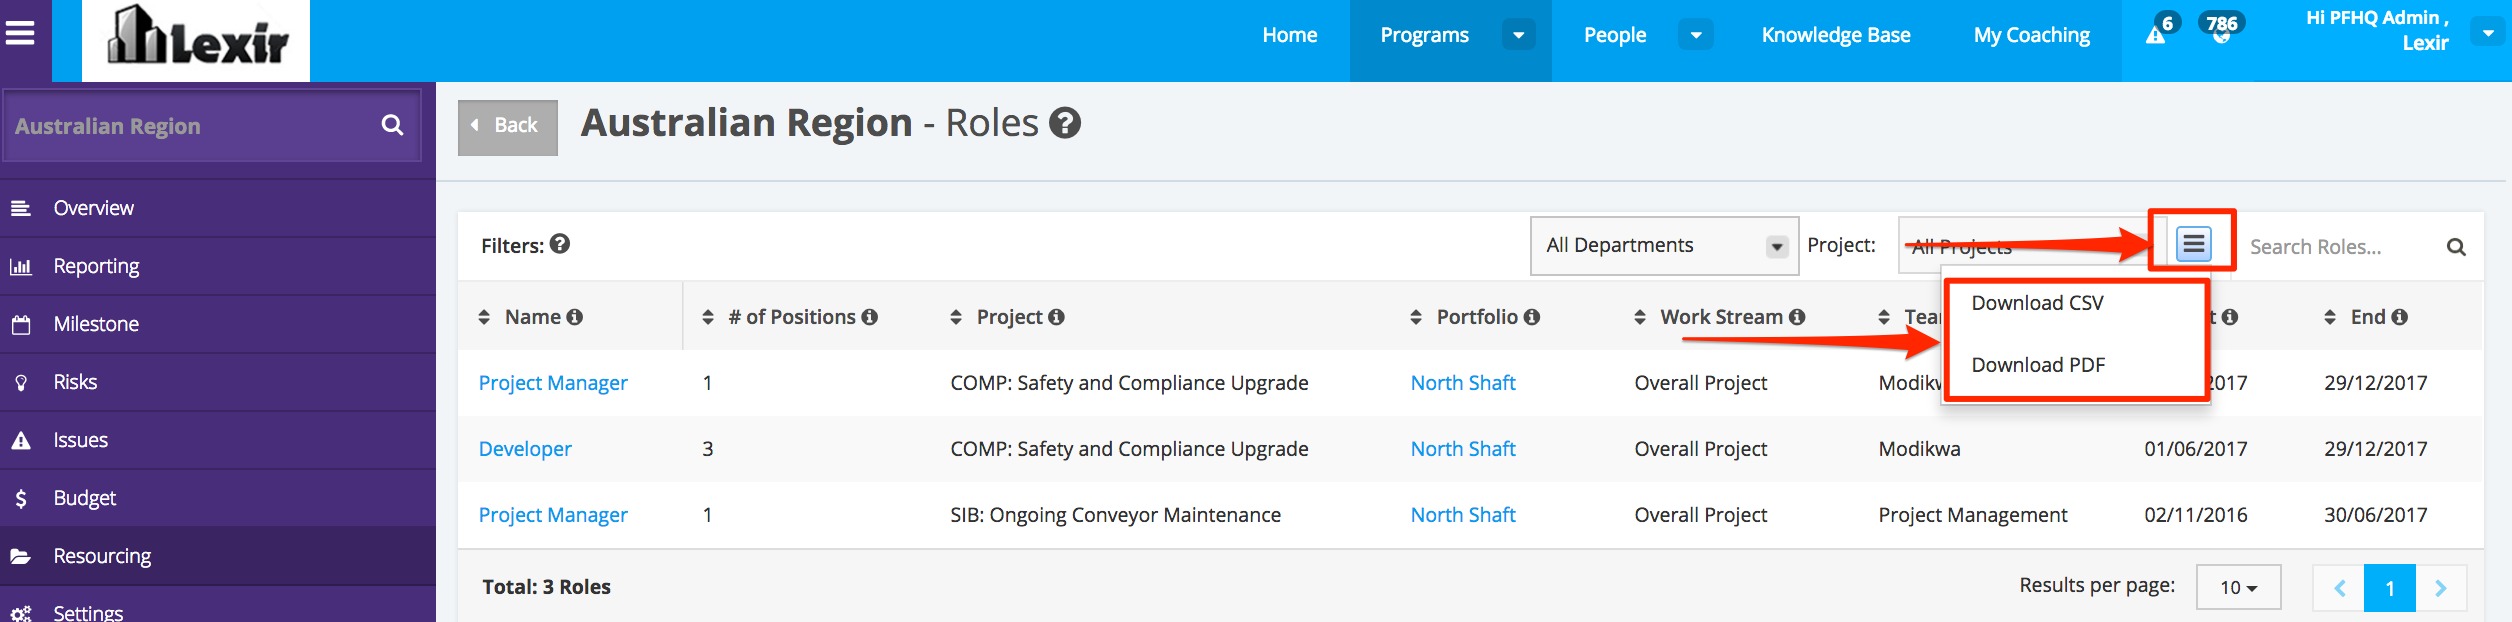2512x622 pixels.
Task: Choose Download CSV from the menu
Action: tap(2037, 303)
